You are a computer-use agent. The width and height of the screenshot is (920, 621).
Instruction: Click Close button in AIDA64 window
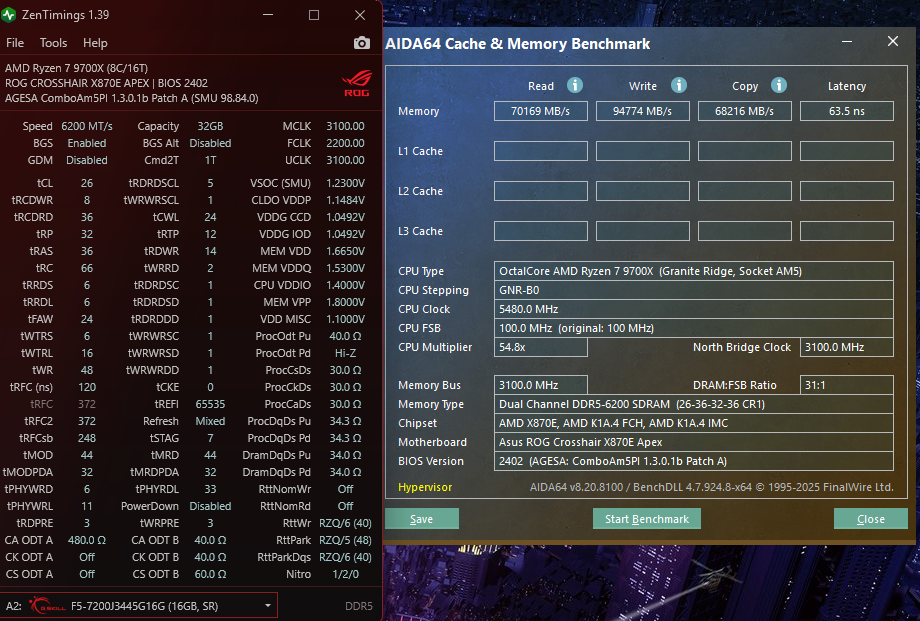pos(871,519)
